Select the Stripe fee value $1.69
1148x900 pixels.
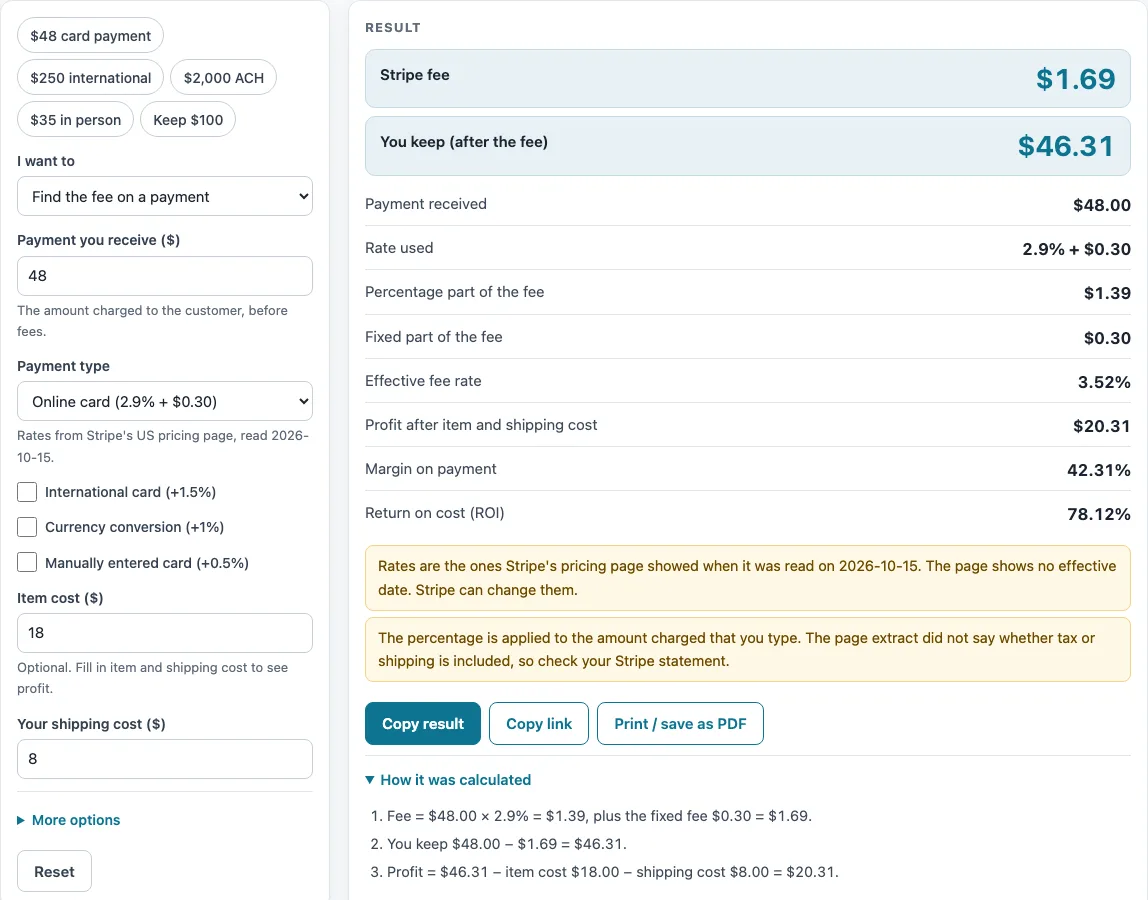tap(1076, 79)
